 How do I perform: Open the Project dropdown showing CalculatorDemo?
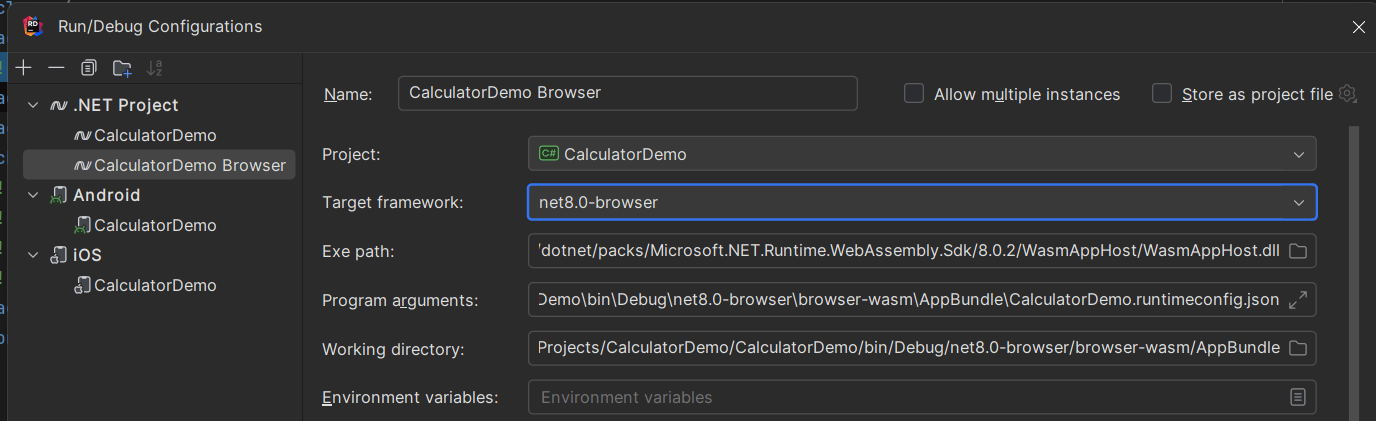[922, 154]
